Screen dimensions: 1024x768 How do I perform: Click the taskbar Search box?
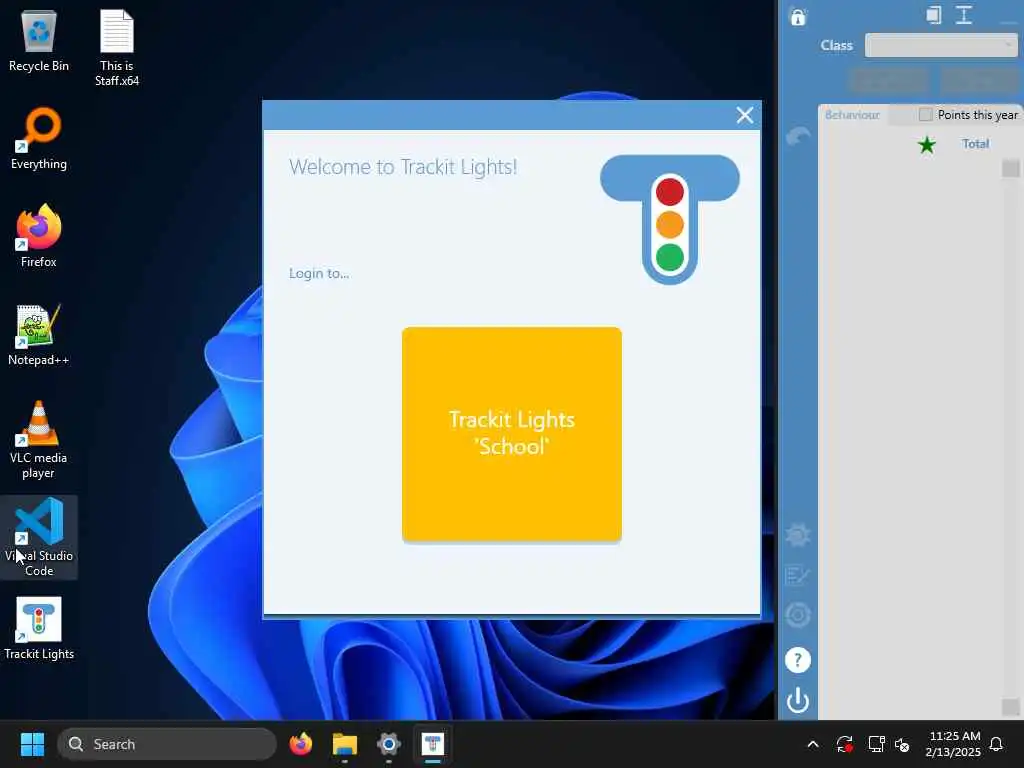pyautogui.click(x=167, y=744)
